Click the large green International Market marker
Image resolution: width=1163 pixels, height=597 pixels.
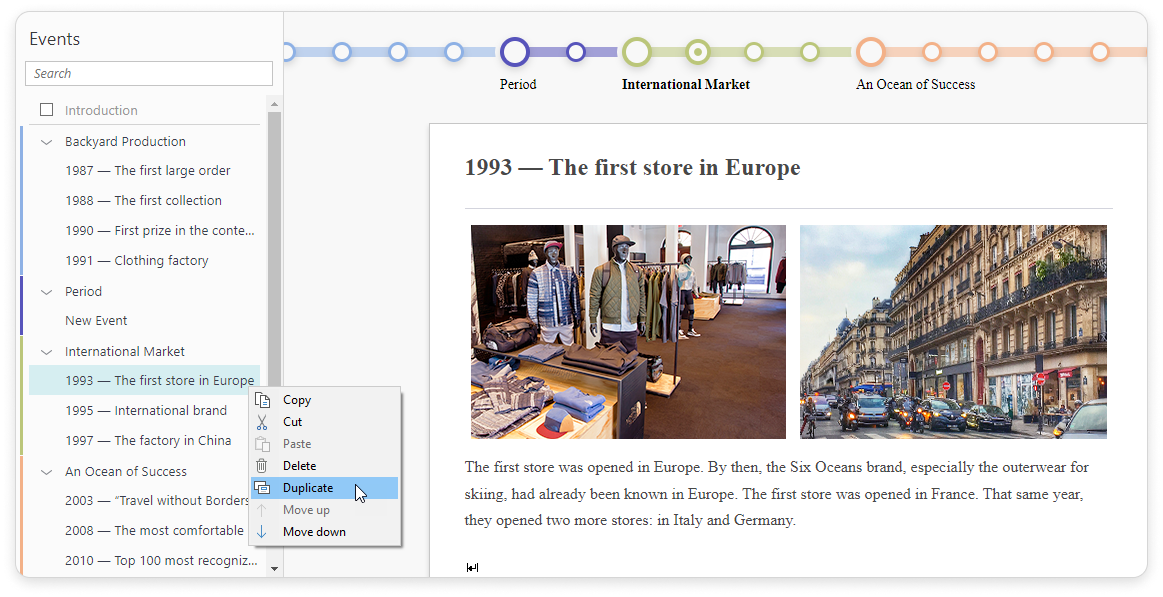(637, 52)
